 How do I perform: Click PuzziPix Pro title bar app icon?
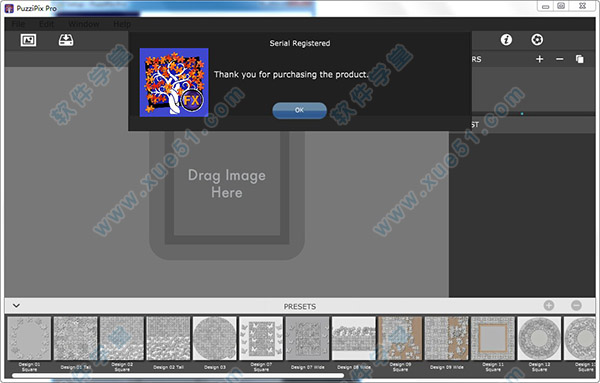click(x=9, y=8)
